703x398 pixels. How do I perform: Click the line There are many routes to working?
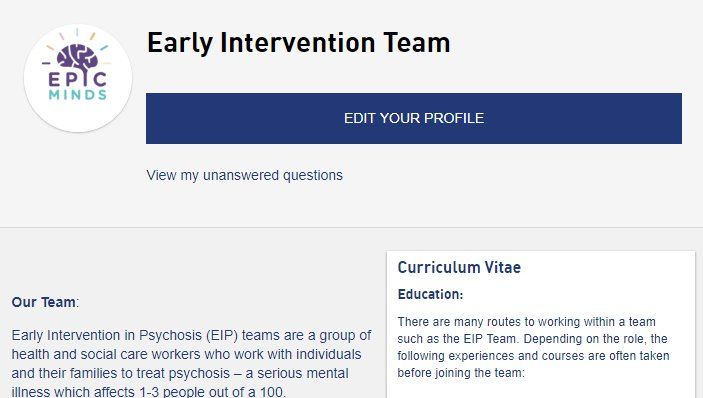526,322
